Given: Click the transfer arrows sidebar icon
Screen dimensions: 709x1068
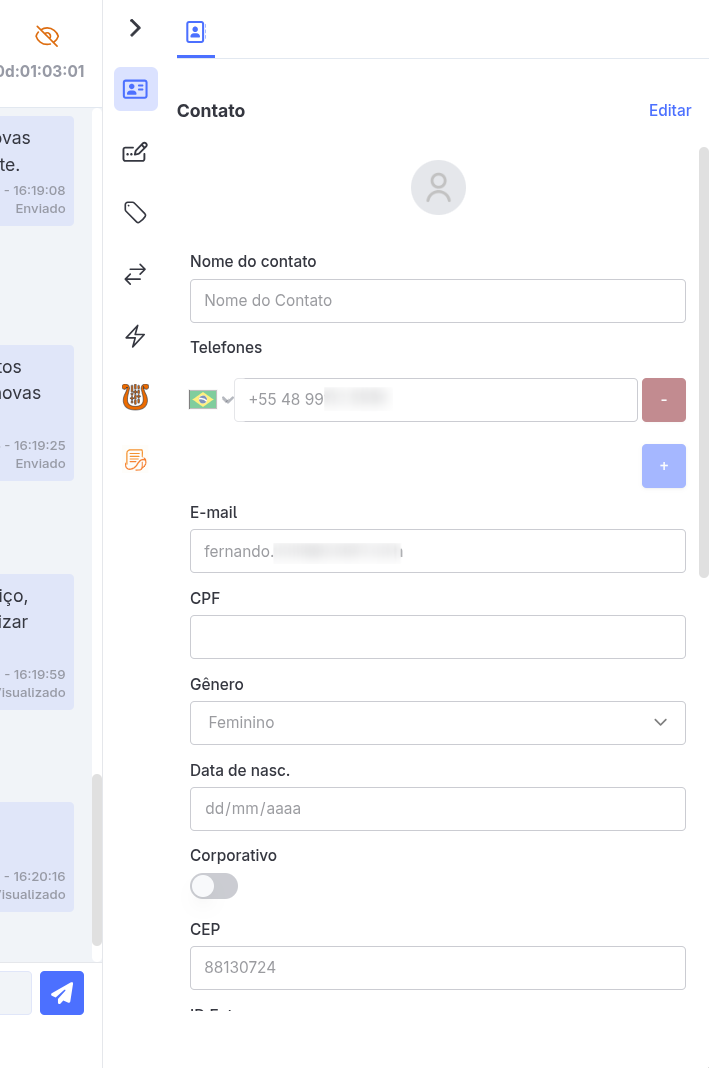Looking at the screenshot, I should click(x=135, y=274).
